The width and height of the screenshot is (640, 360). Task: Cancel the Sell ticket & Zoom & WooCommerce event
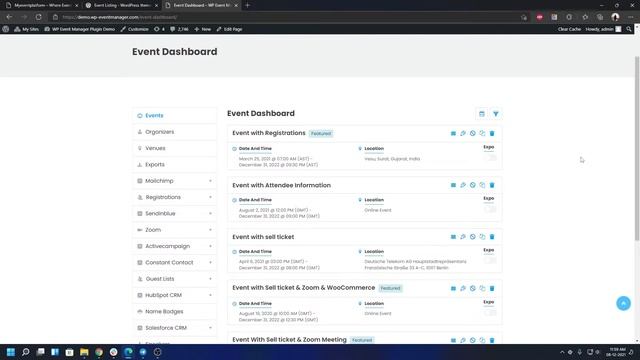pos(473,289)
